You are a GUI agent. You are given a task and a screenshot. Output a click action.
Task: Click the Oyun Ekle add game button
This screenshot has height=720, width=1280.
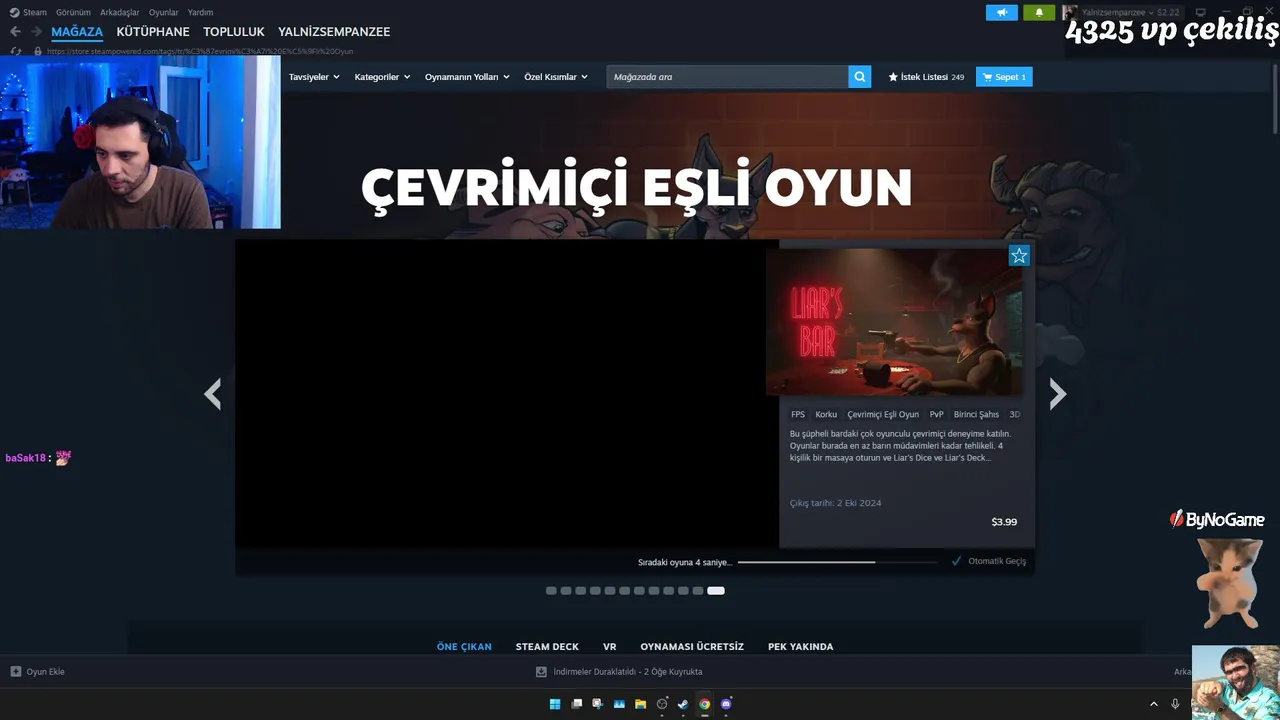[38, 672]
